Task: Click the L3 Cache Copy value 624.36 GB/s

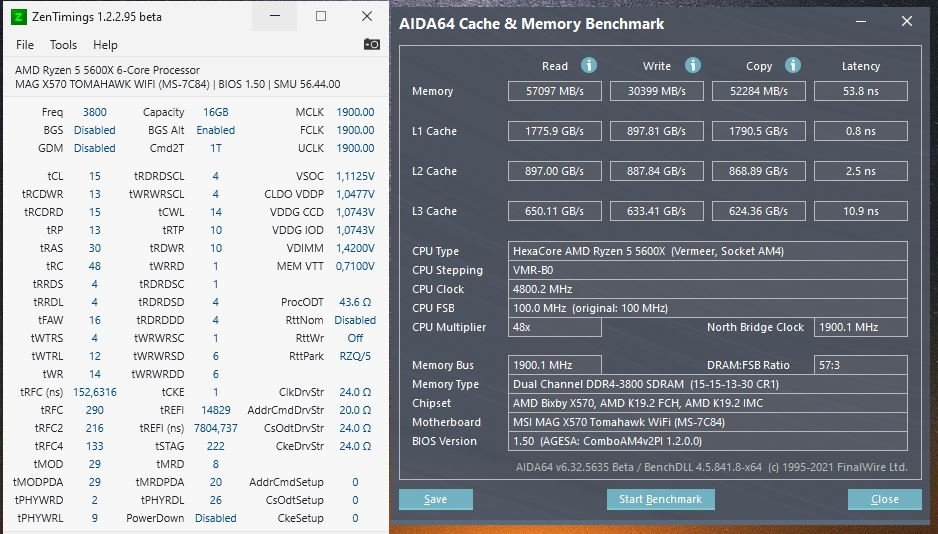Action: coord(759,211)
